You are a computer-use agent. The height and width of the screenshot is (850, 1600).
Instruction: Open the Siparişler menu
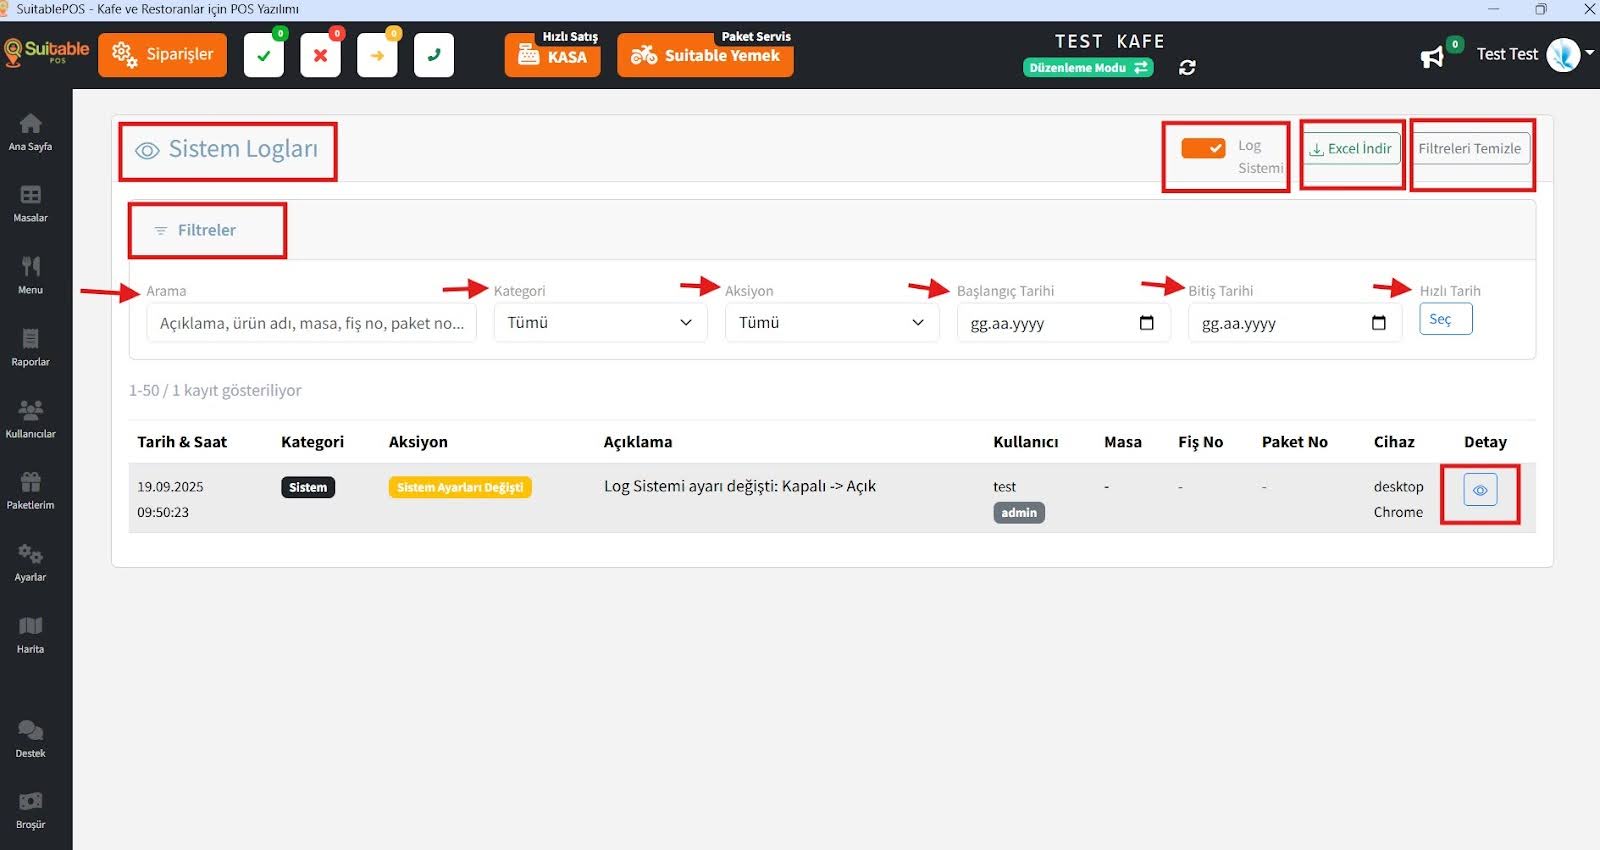click(163, 55)
